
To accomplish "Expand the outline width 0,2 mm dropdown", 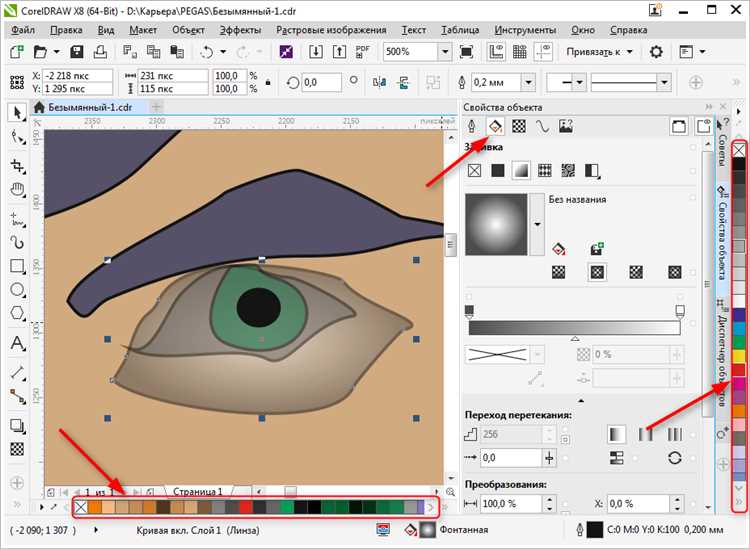I will 529,82.
